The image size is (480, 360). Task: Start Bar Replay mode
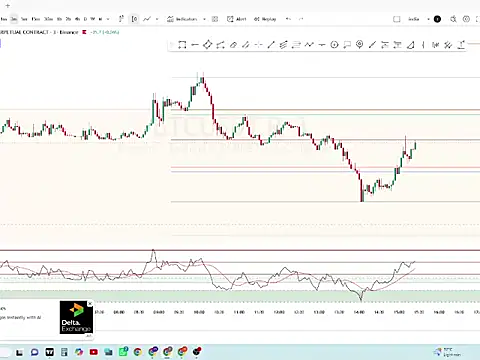pyautogui.click(x=265, y=19)
